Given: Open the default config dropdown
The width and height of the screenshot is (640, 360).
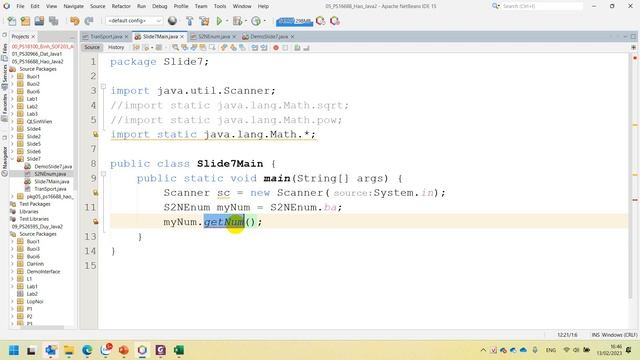Looking at the screenshot, I should 134,21.
